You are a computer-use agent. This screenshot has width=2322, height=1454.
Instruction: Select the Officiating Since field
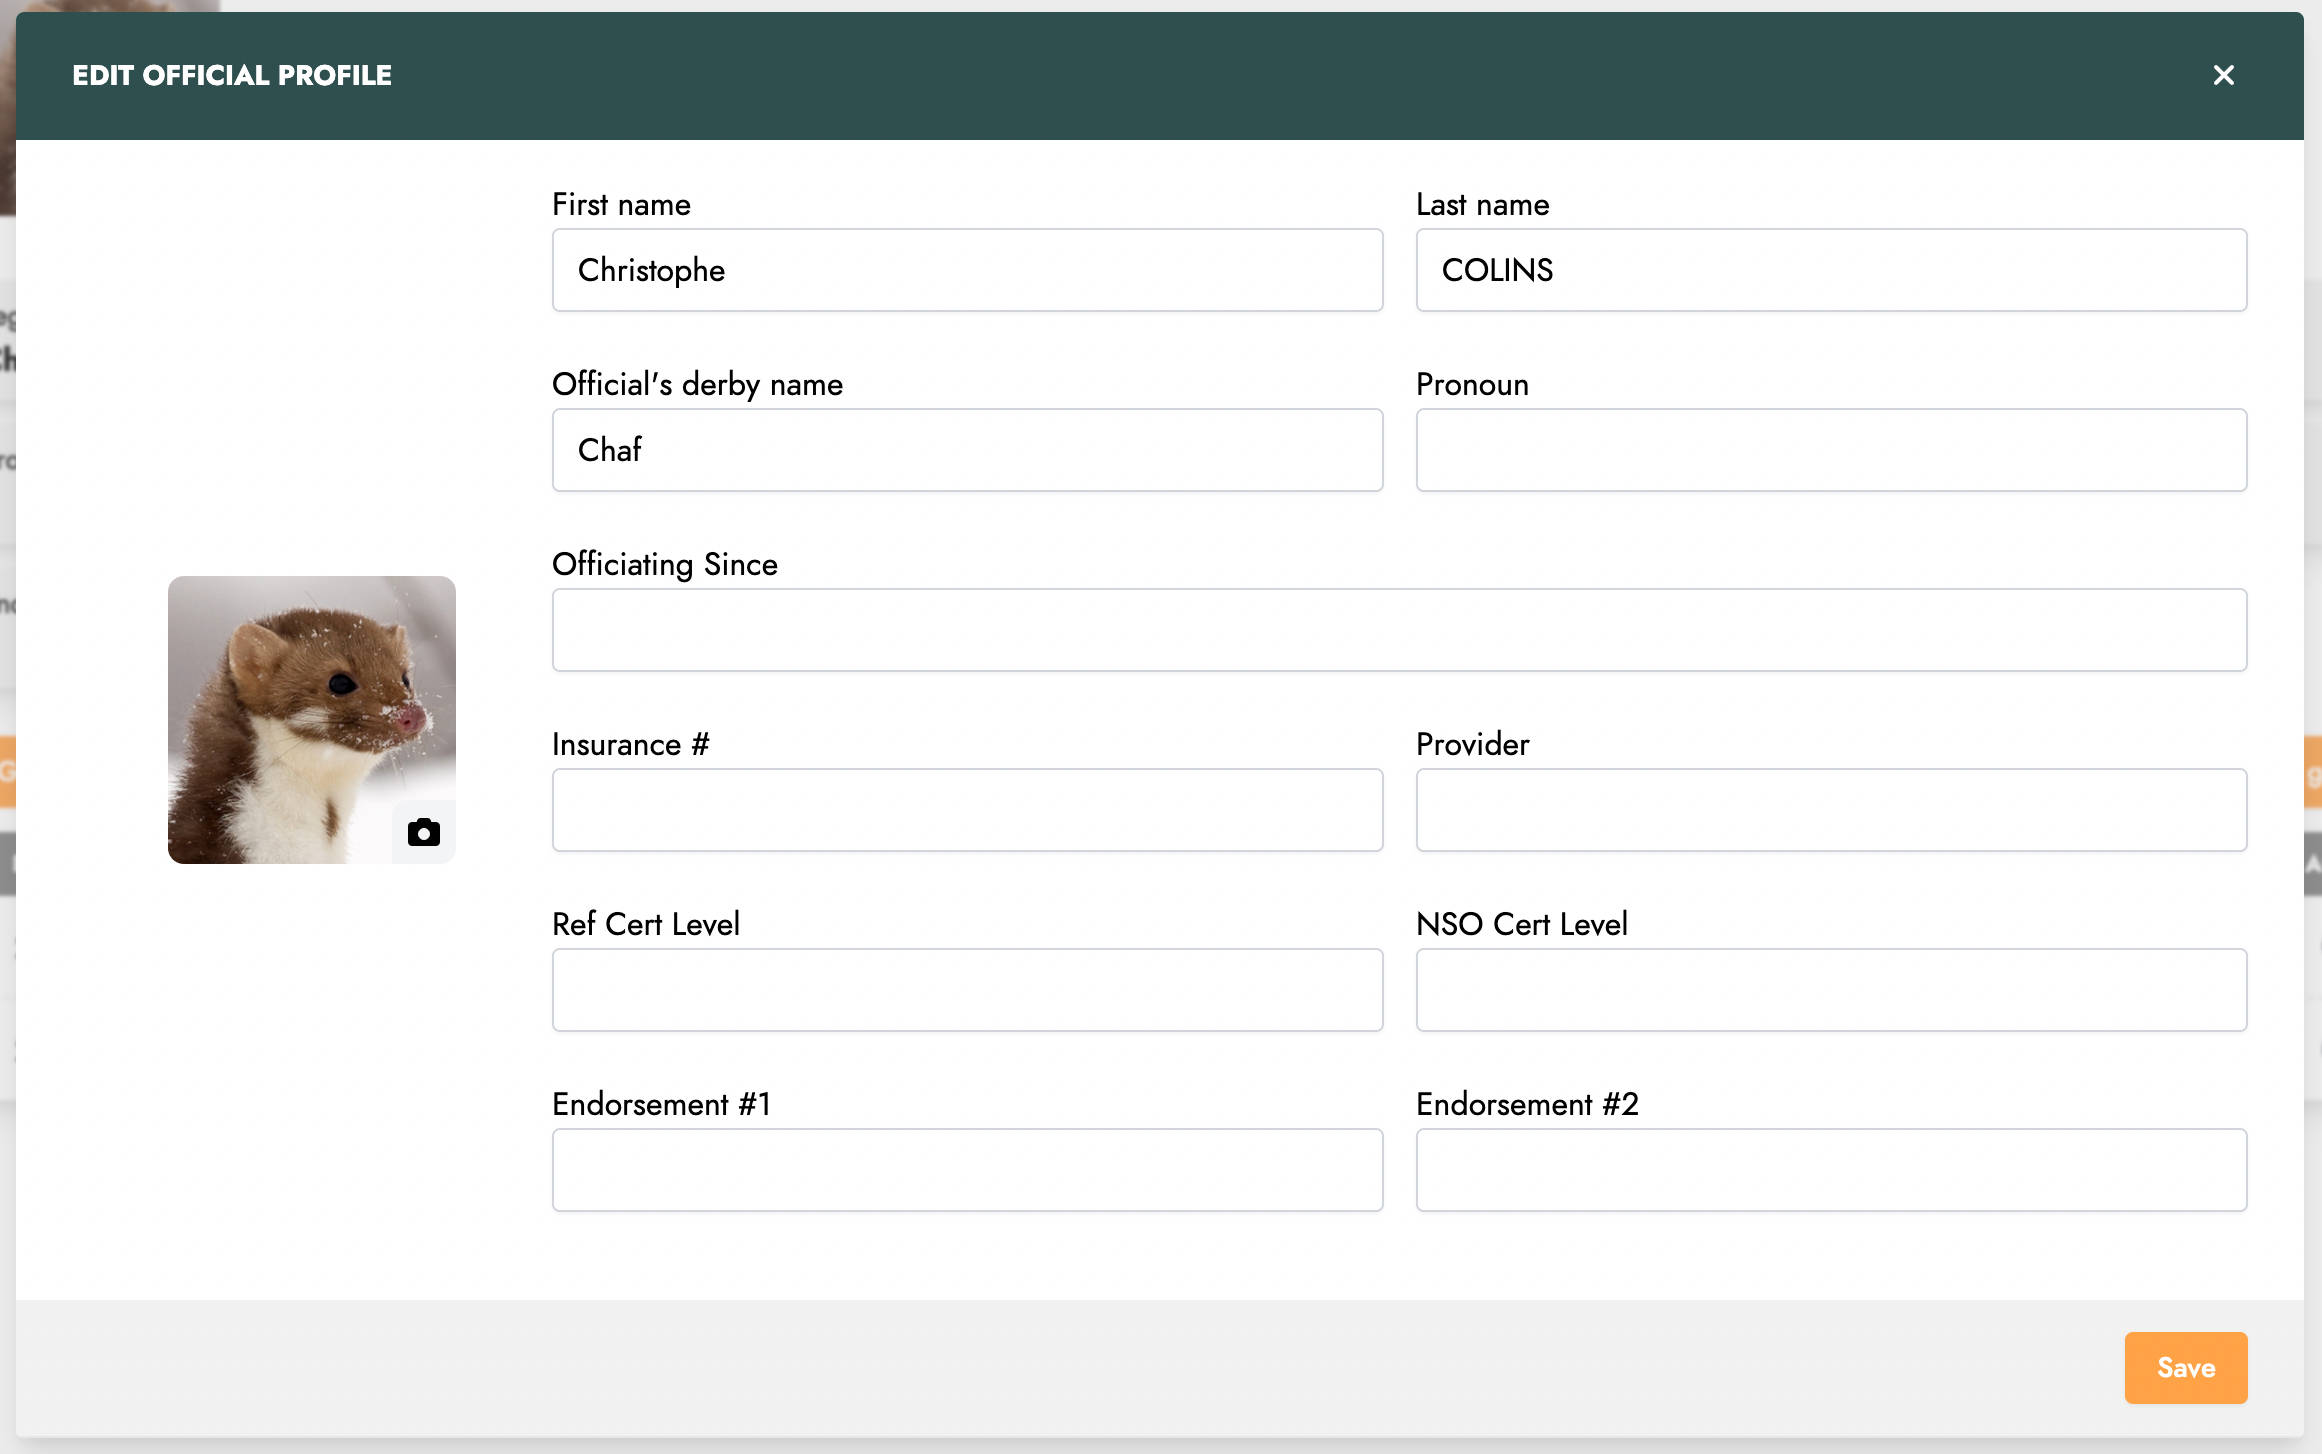(1400, 630)
